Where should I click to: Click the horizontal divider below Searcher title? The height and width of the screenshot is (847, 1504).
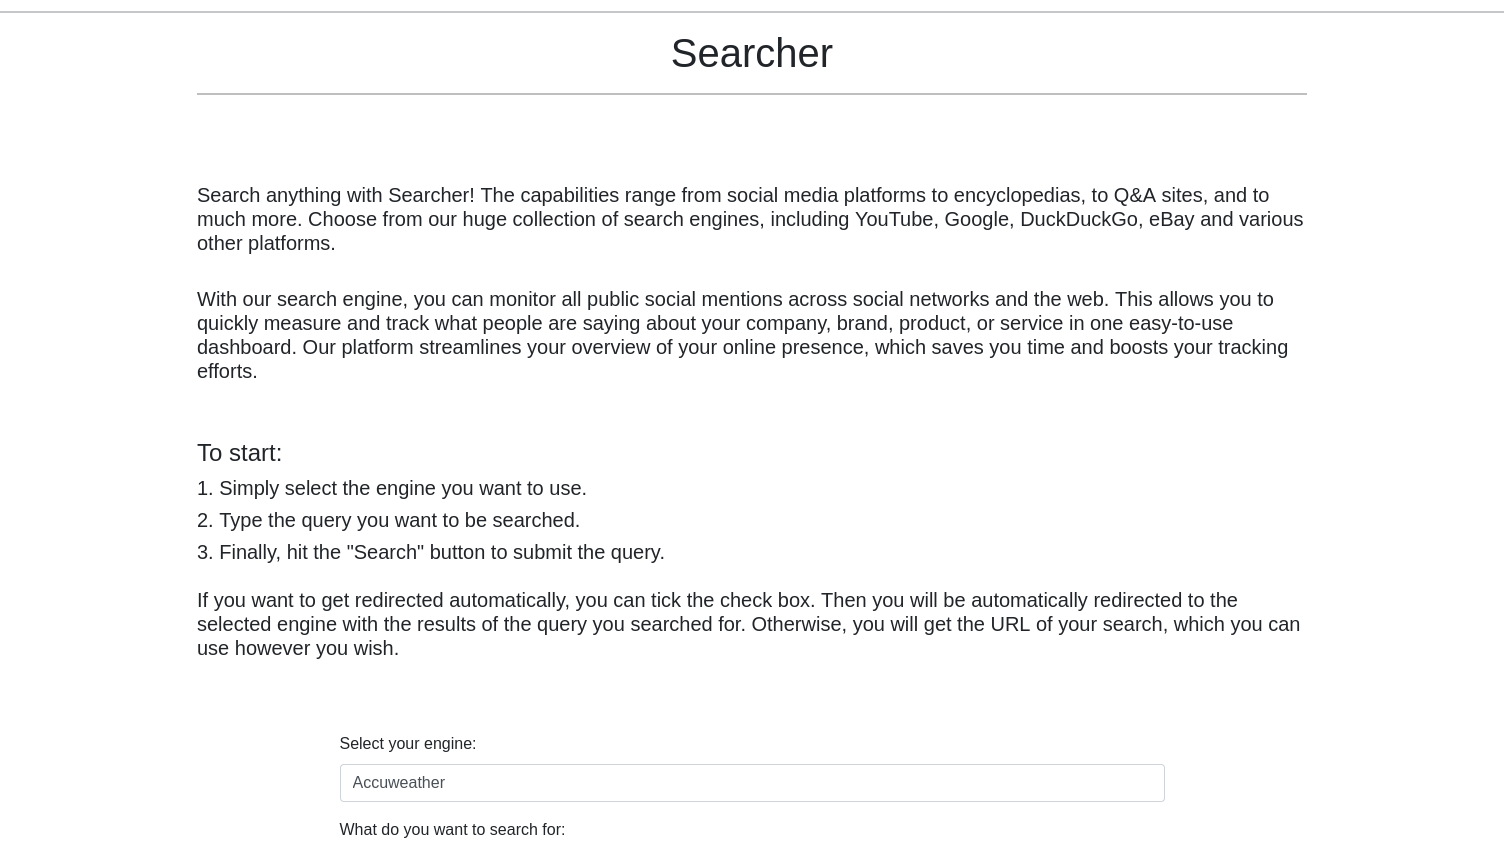pyautogui.click(x=752, y=94)
